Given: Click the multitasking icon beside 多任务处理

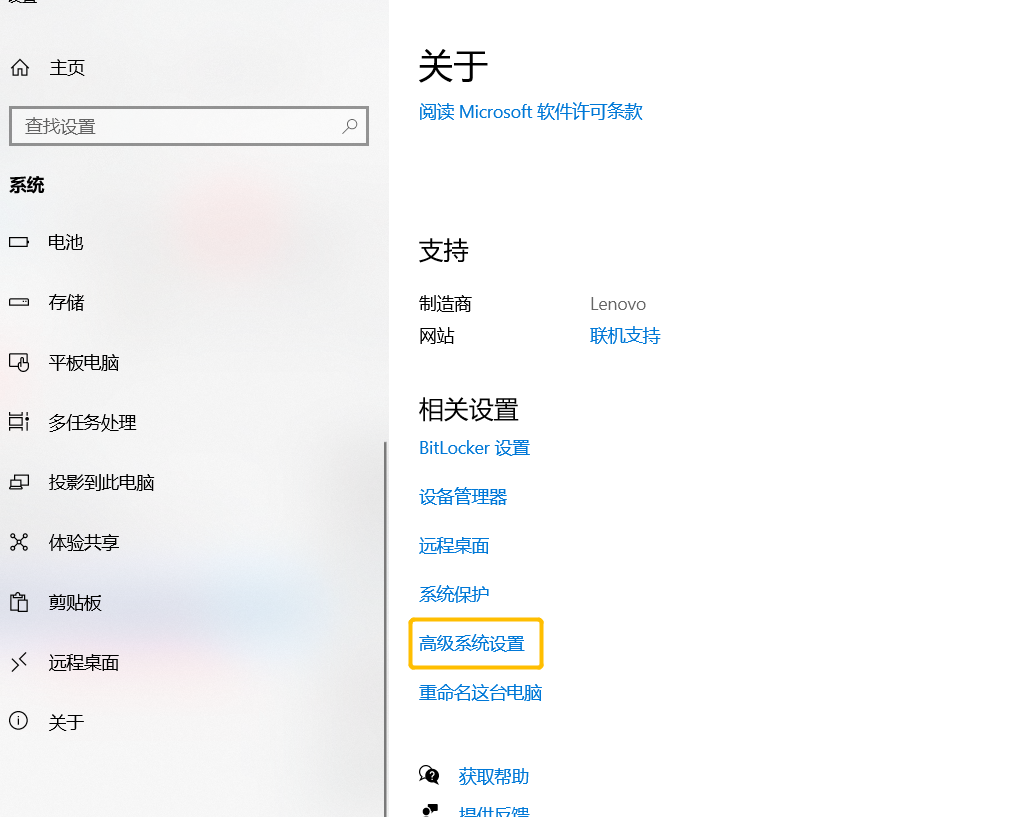Looking at the screenshot, I should 19,422.
